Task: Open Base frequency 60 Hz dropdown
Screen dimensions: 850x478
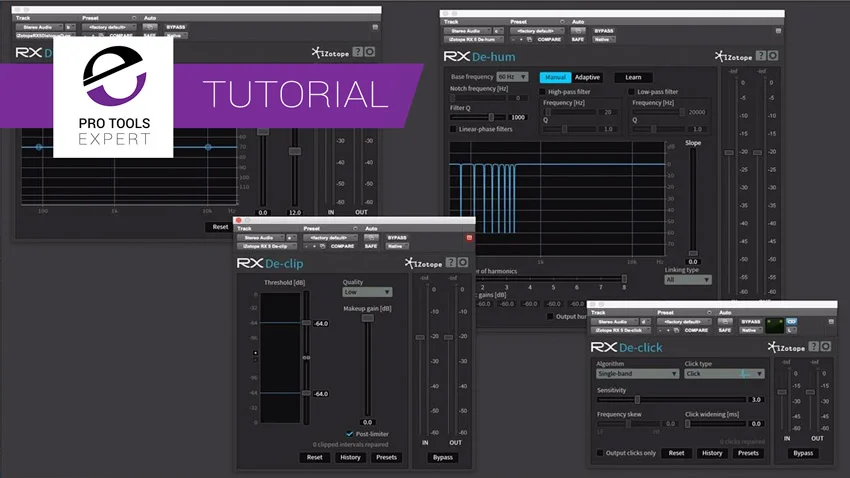Action: pos(512,77)
